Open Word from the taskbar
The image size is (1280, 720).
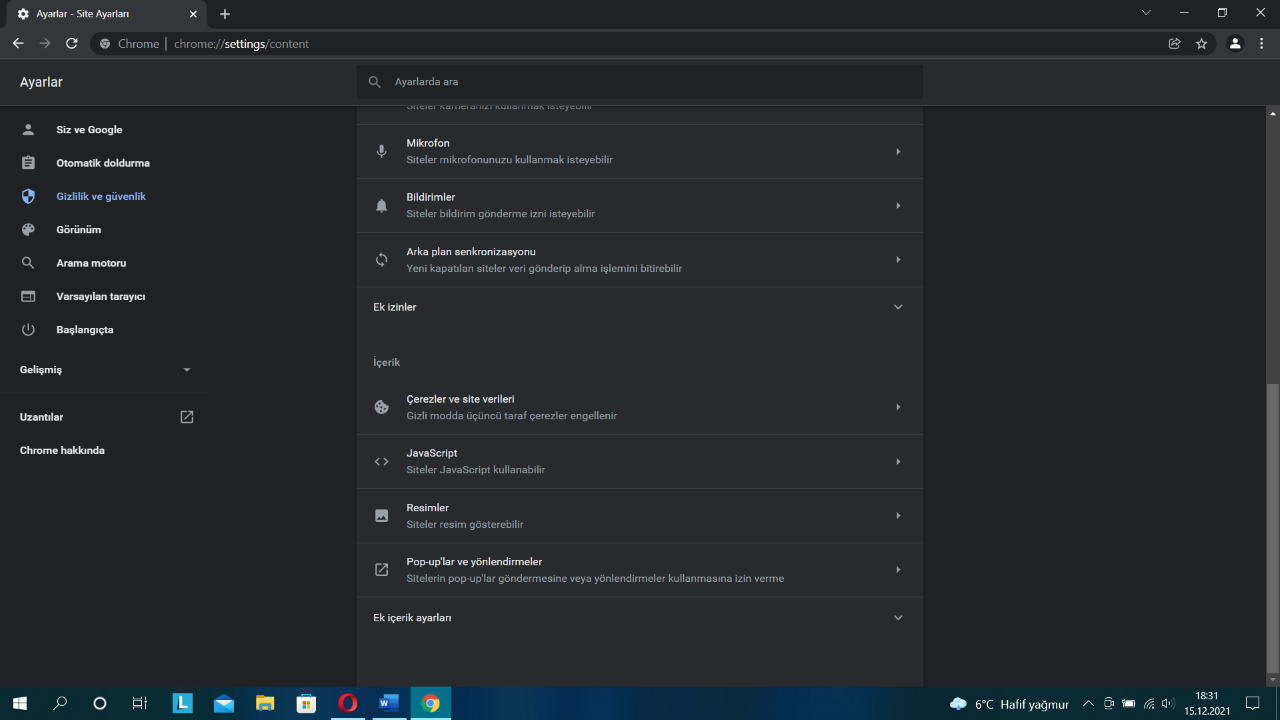(x=389, y=703)
